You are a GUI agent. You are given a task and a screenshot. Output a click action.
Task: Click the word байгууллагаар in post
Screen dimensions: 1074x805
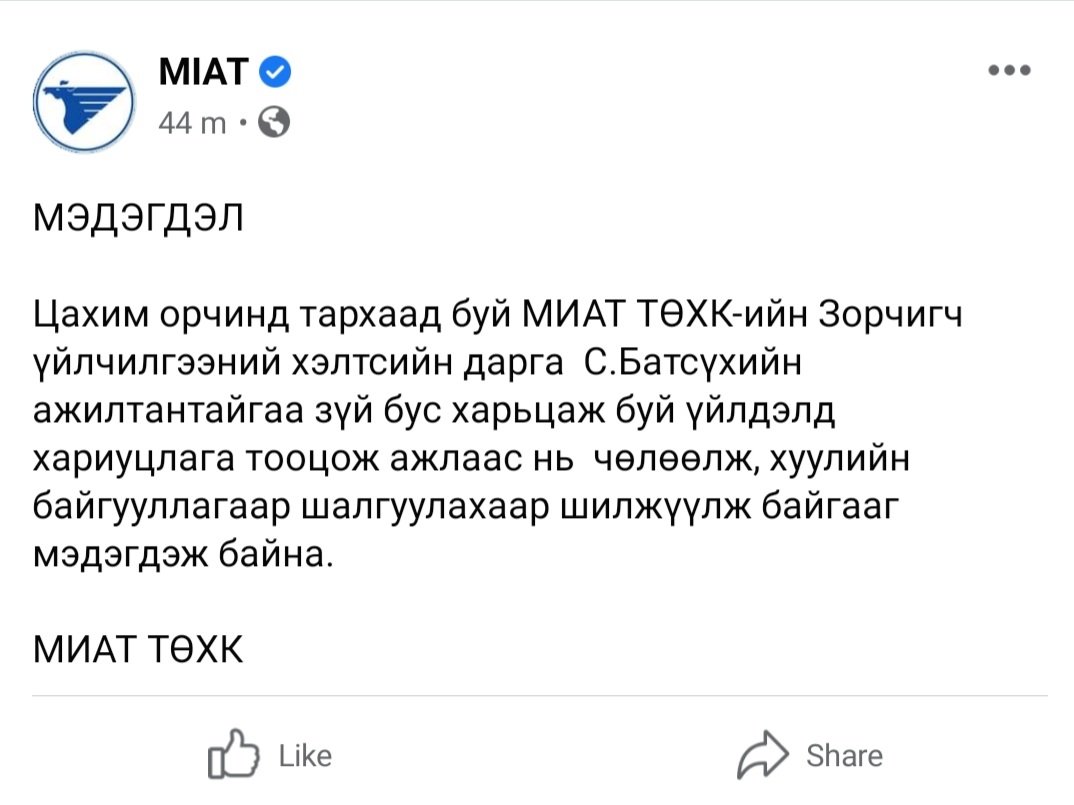pyautogui.click(x=162, y=507)
